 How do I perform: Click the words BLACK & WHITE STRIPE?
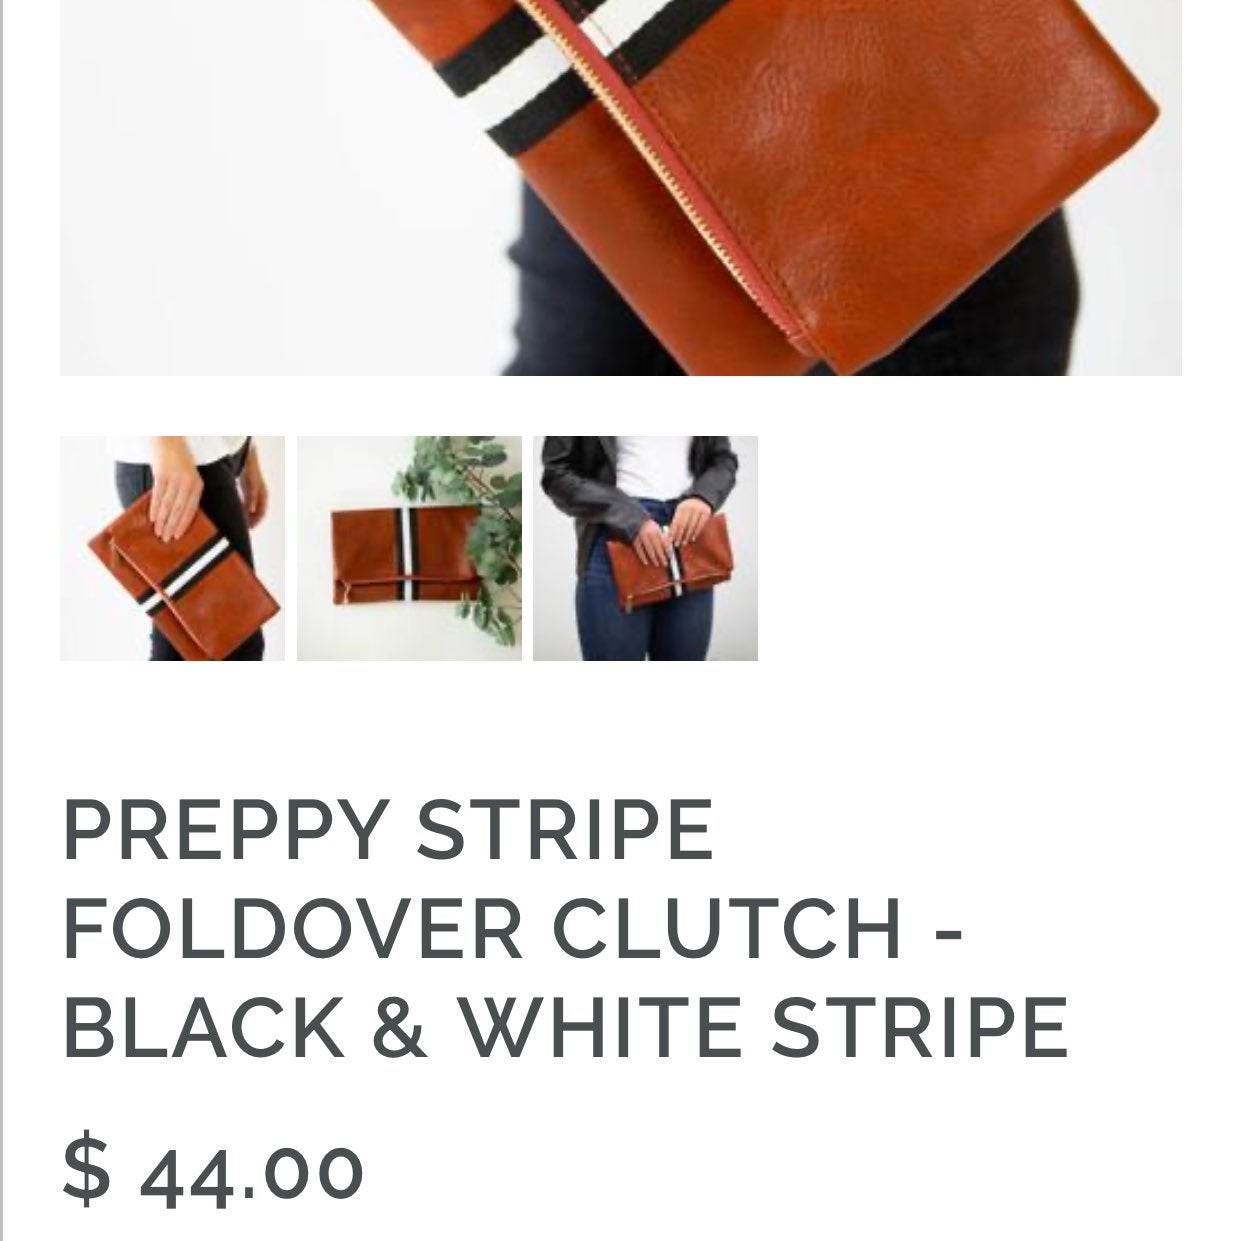point(566,1027)
